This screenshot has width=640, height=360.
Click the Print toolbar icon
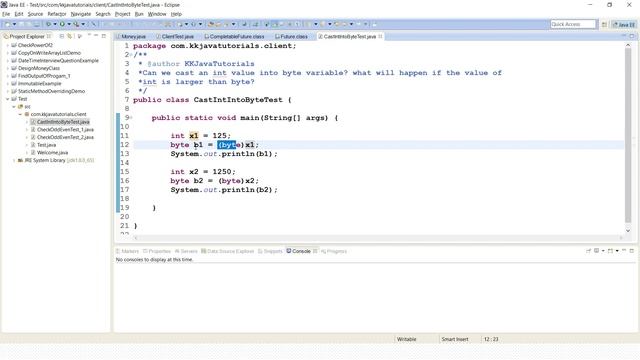click(x=37, y=24)
